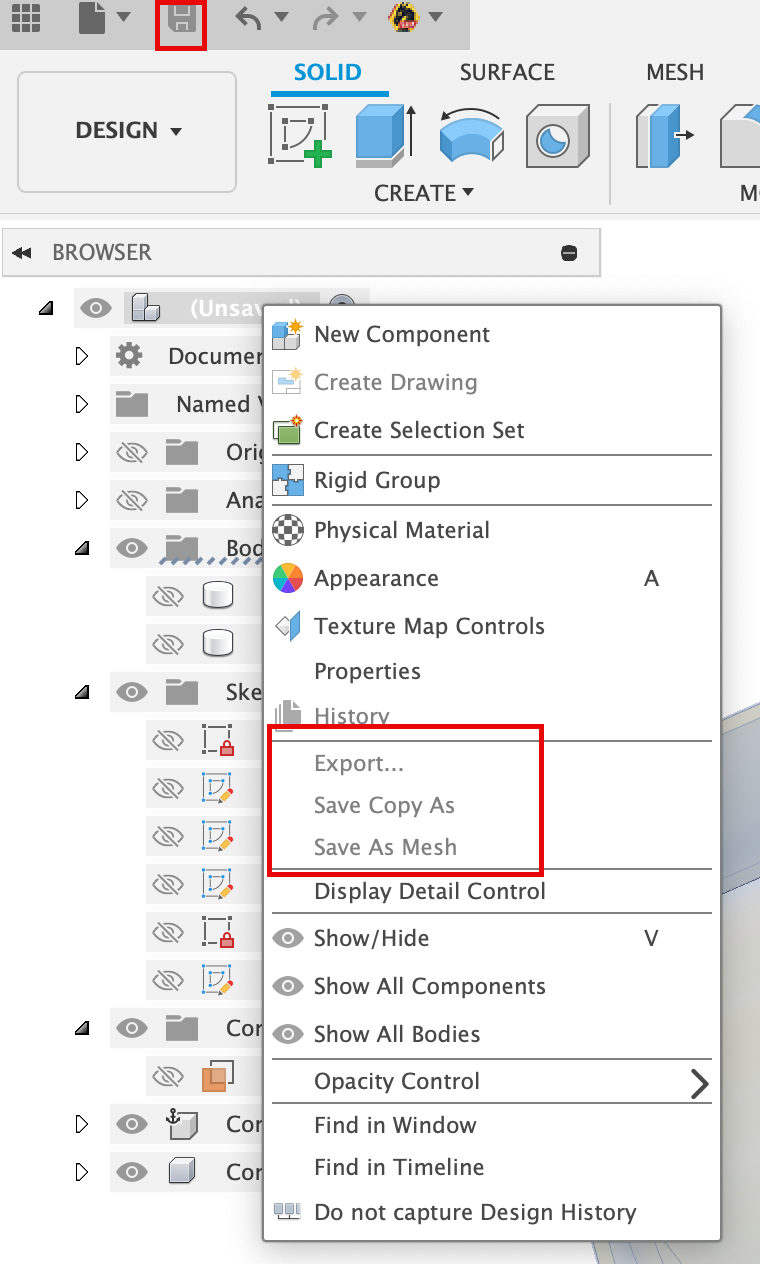Viewport: 760px width, 1264px height.
Task: Open the DESIGN workspace dropdown
Action: pyautogui.click(x=126, y=131)
